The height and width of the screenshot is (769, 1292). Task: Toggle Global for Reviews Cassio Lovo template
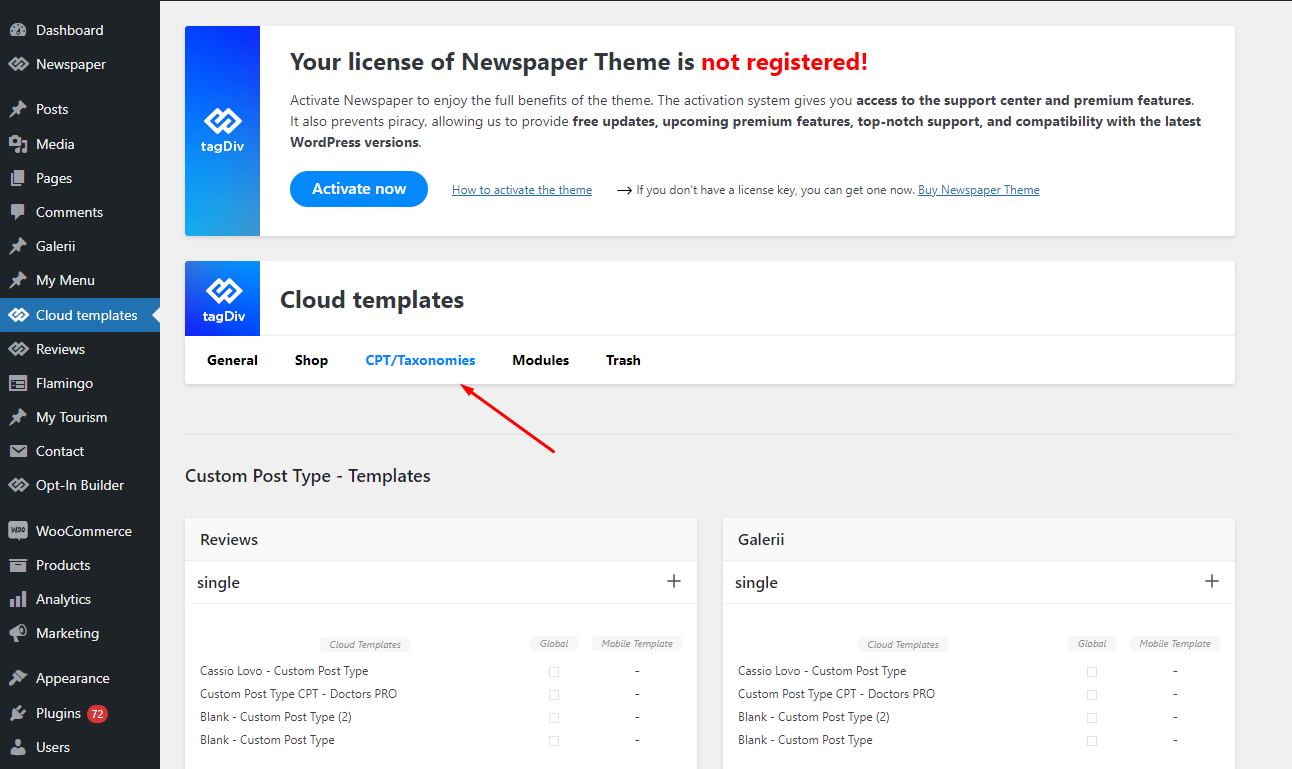pos(554,672)
